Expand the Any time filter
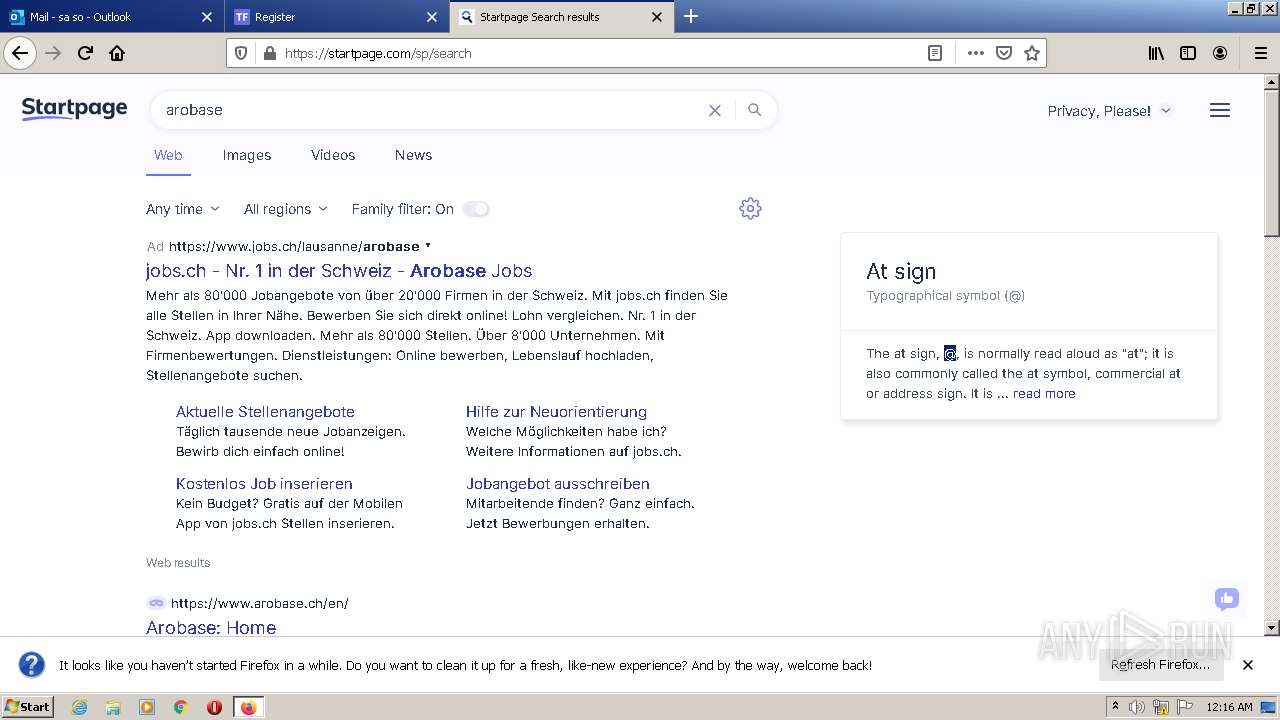Image resolution: width=1280 pixels, height=720 pixels. 183,209
